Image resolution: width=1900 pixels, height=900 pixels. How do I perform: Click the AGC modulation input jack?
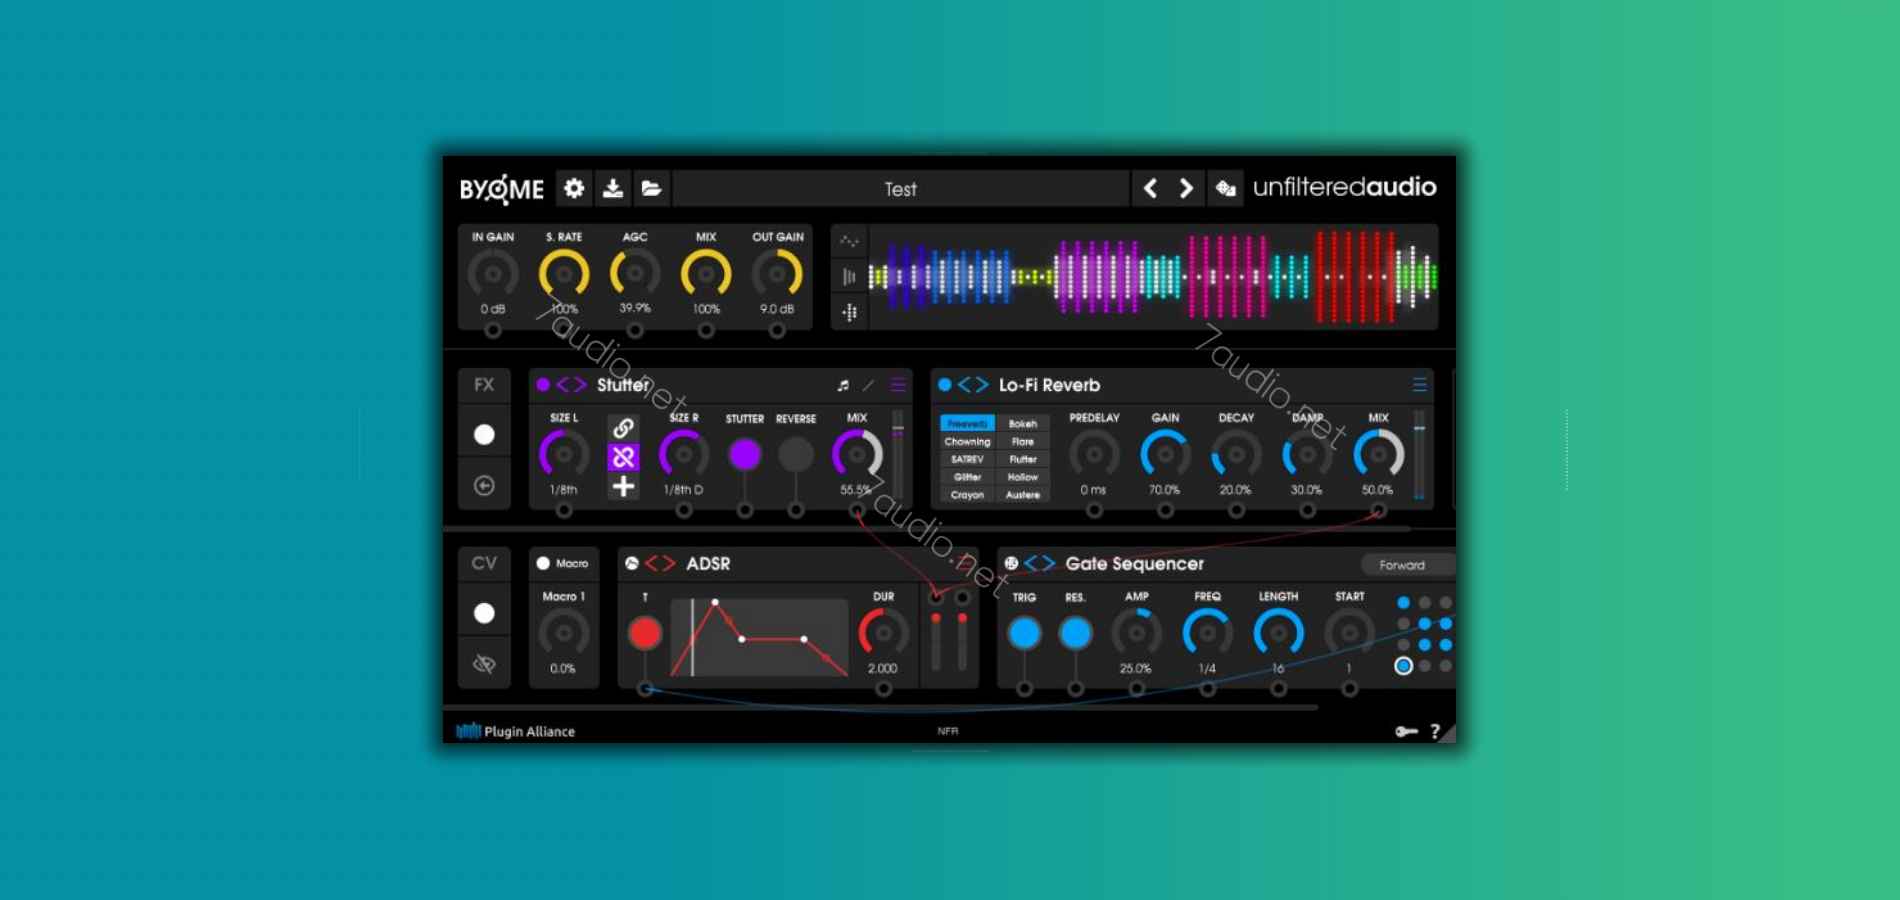pos(635,330)
